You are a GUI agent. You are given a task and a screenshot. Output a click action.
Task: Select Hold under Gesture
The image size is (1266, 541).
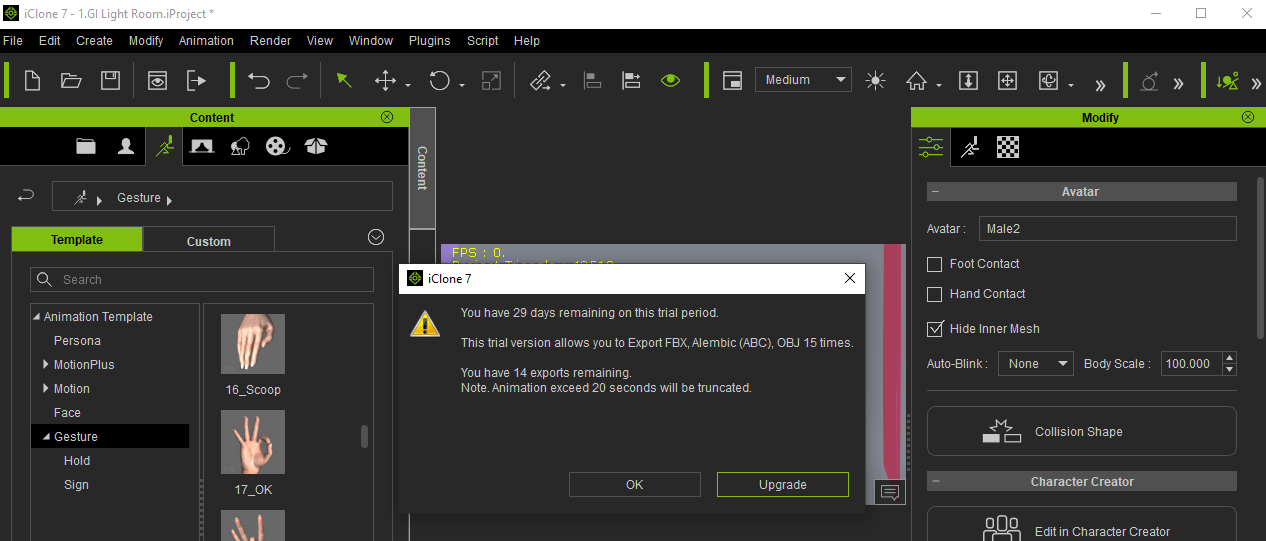click(77, 461)
